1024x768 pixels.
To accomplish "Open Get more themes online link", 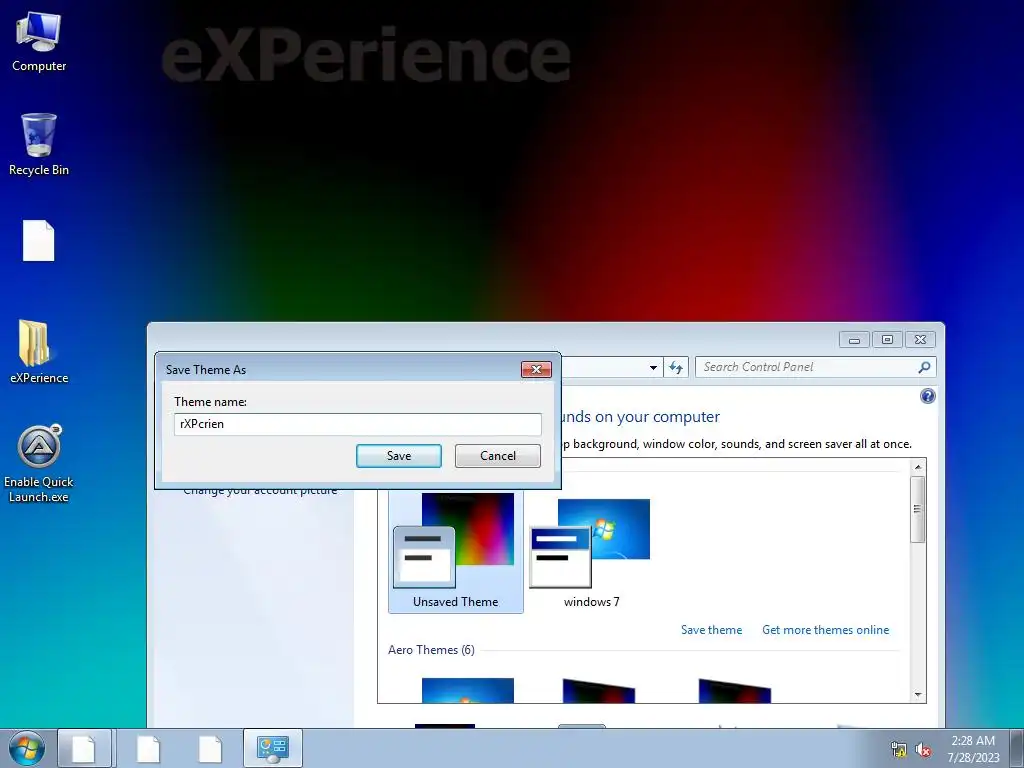I will [x=825, y=630].
